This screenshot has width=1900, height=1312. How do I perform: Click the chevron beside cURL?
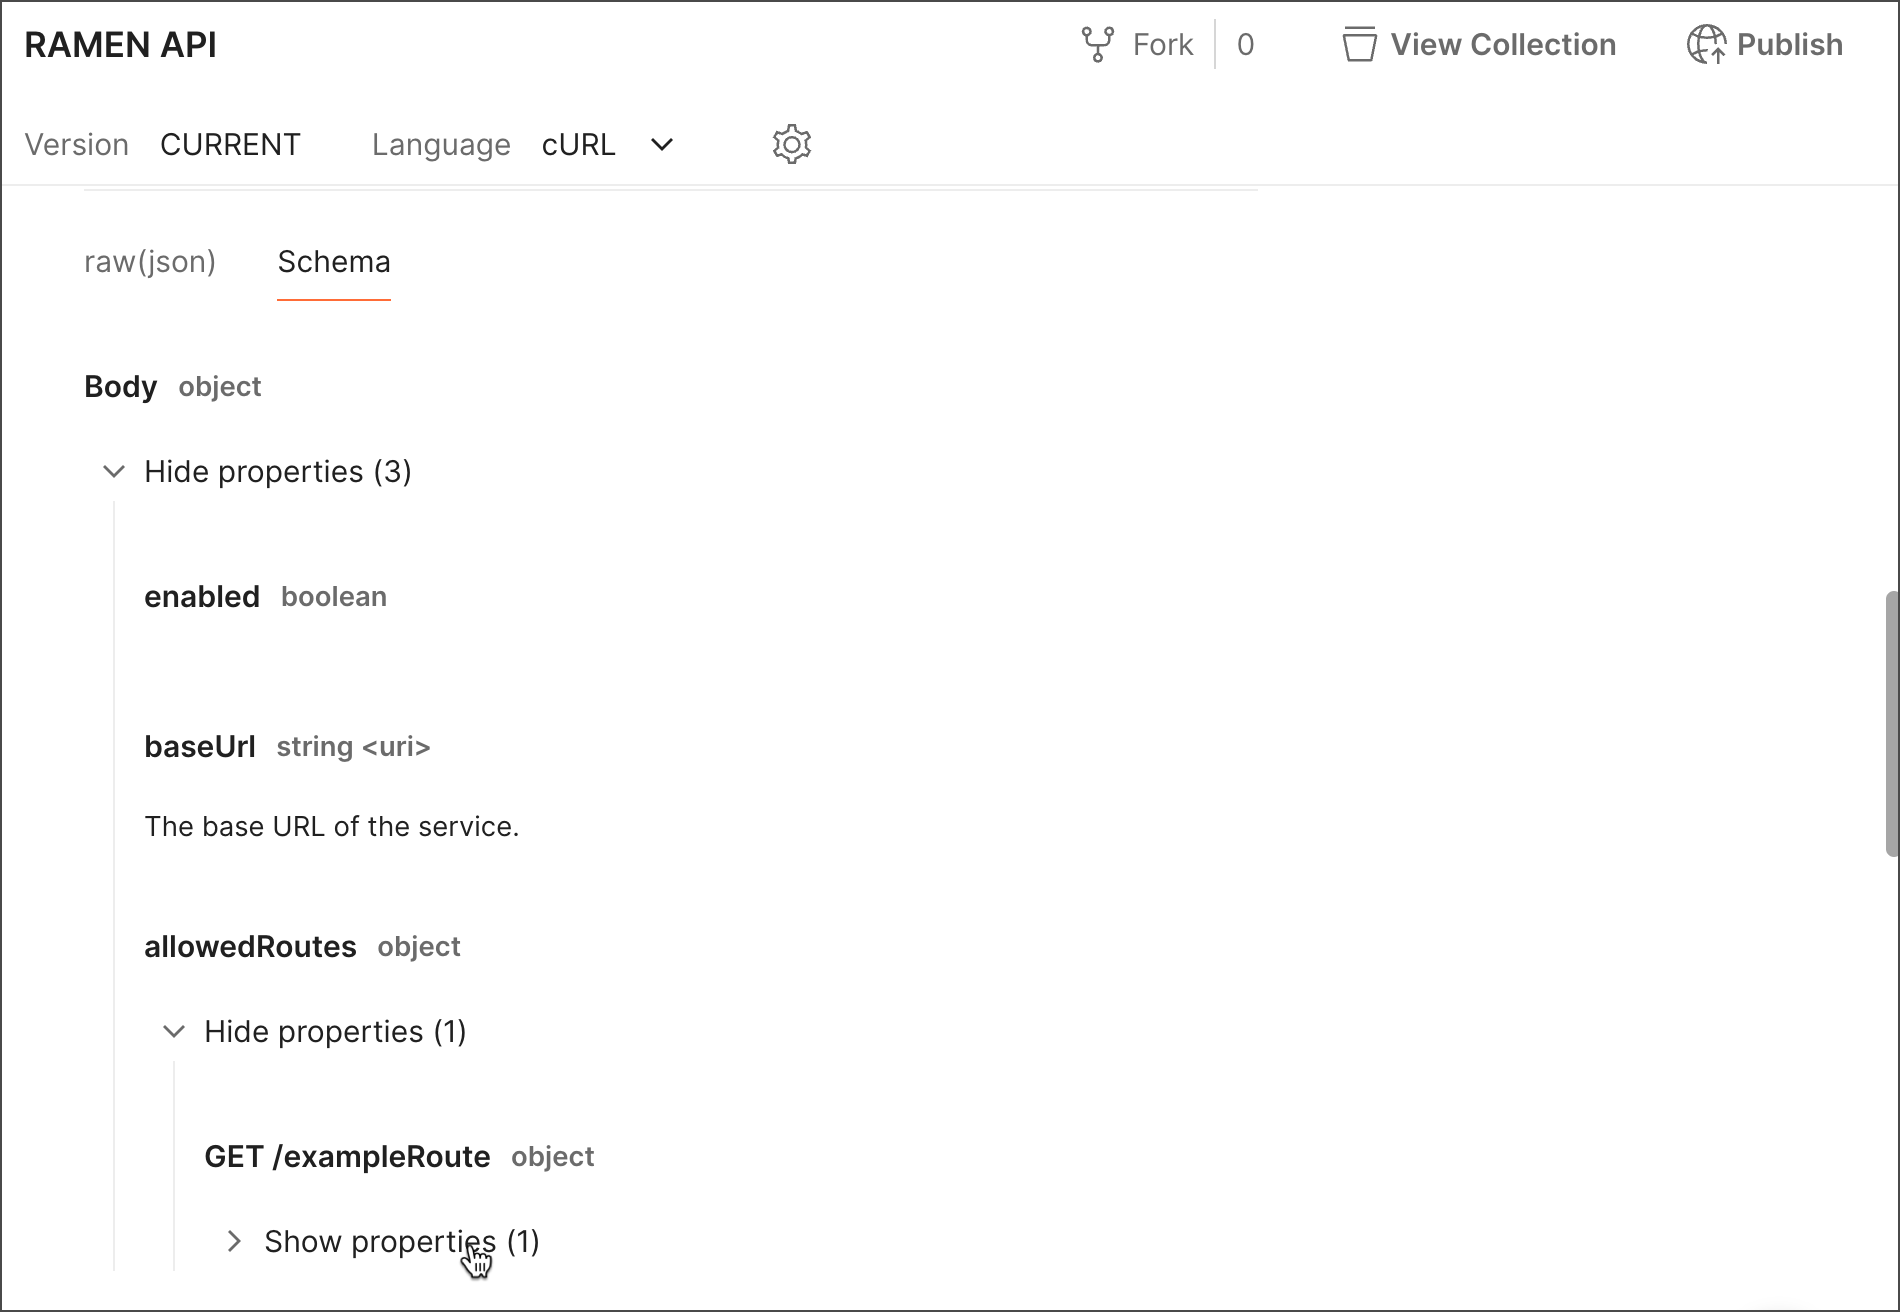coord(661,144)
